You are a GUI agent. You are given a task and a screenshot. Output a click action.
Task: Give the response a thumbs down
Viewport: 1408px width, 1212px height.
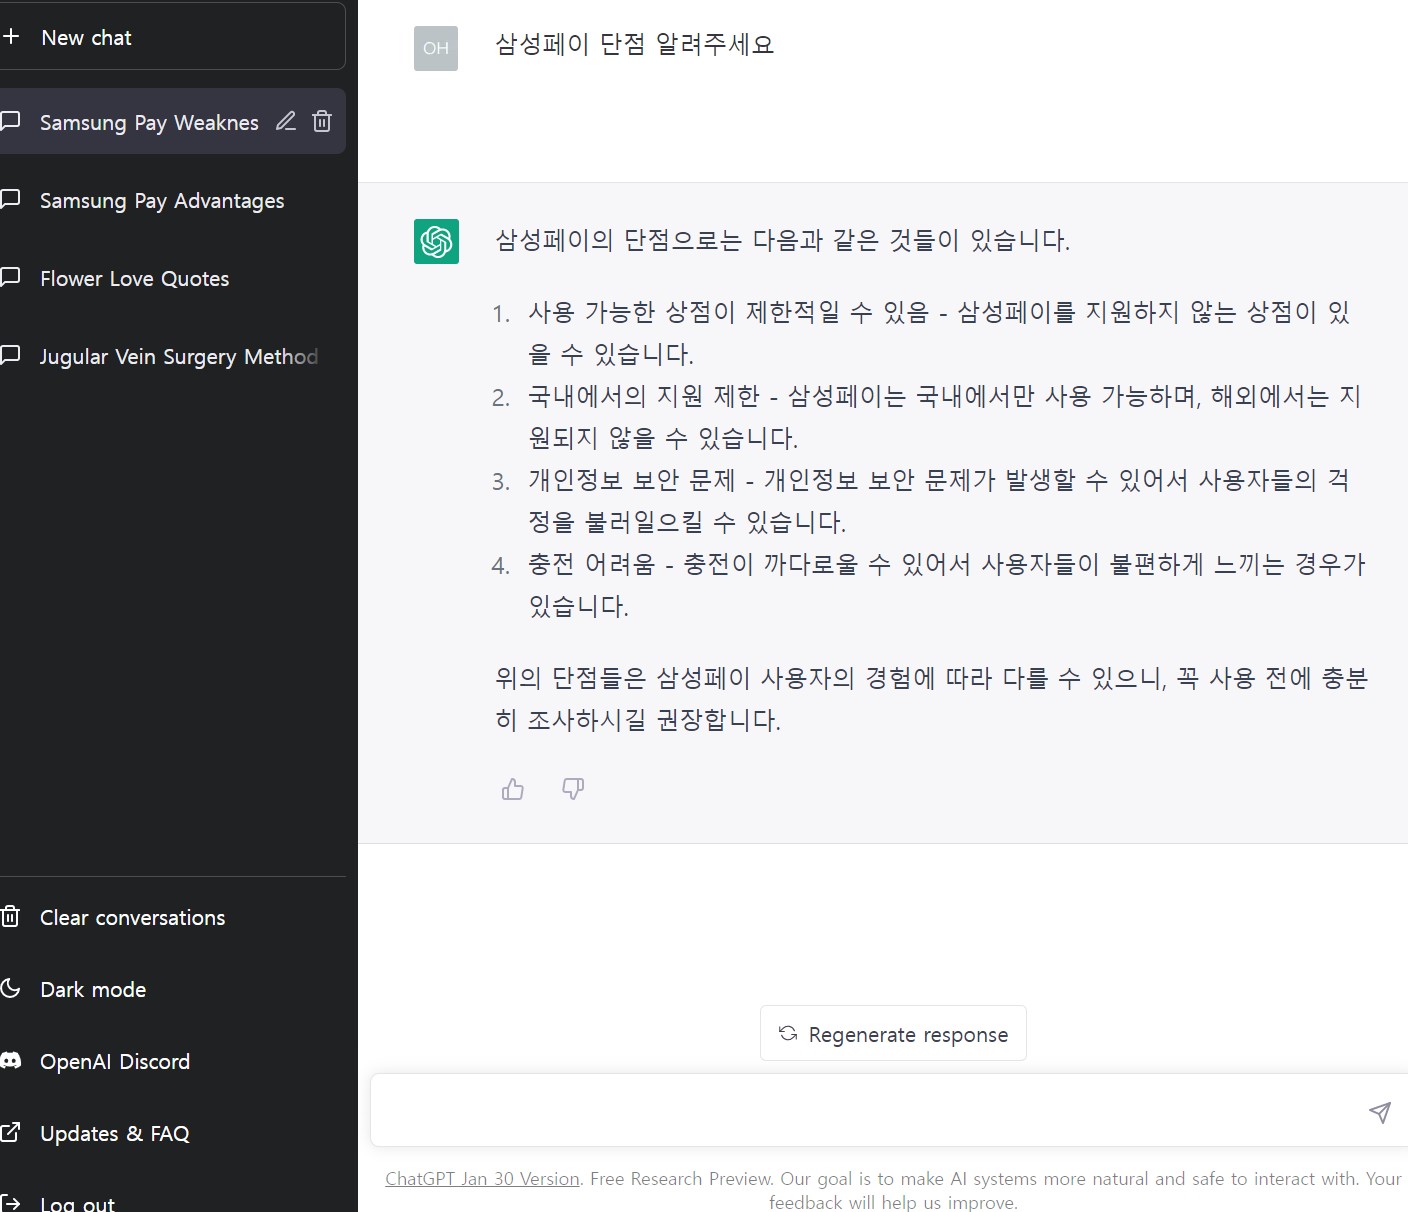573,789
